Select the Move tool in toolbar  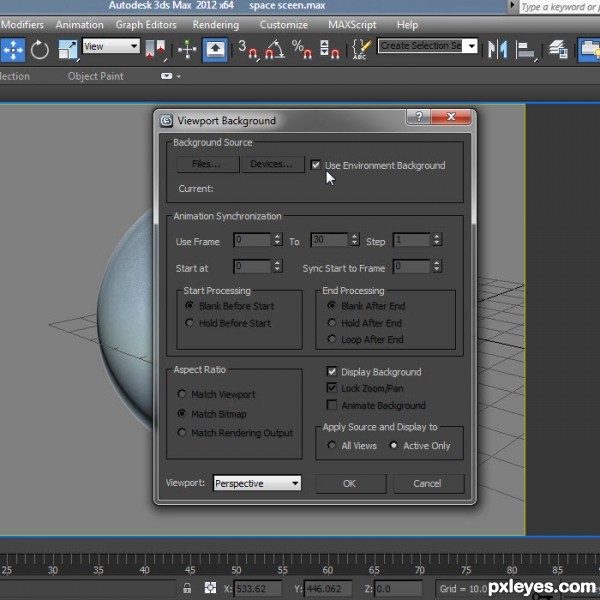pyautogui.click(x=13, y=49)
